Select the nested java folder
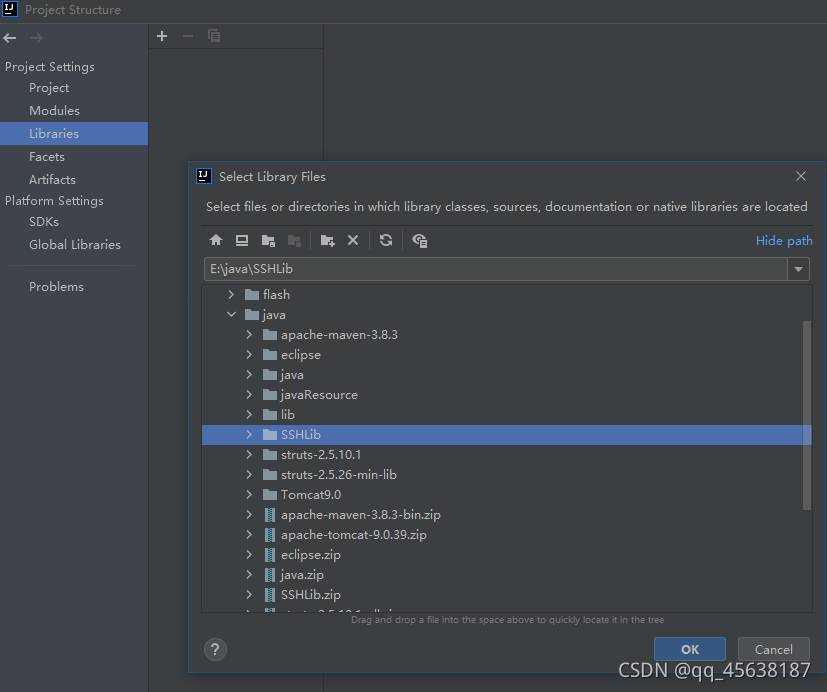 point(506,374)
